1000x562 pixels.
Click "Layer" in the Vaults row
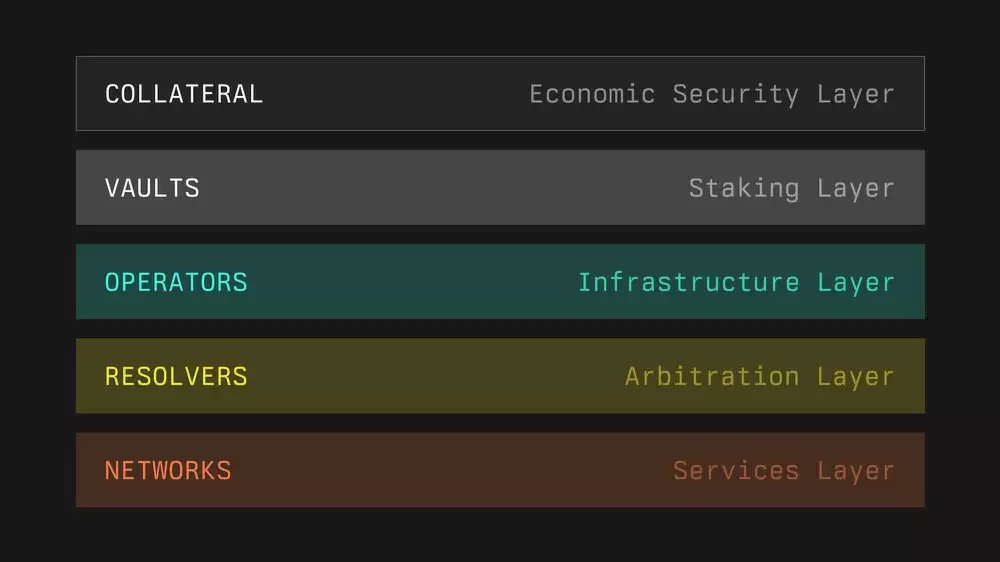[x=856, y=188]
